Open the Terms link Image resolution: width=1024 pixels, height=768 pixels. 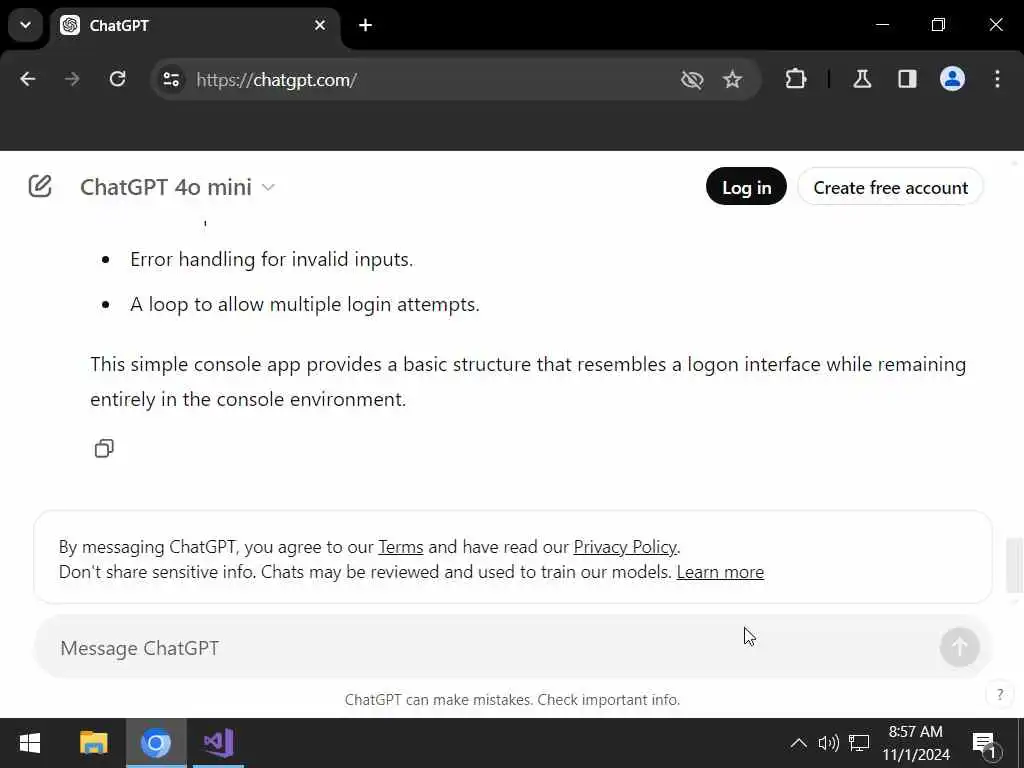[400, 547]
